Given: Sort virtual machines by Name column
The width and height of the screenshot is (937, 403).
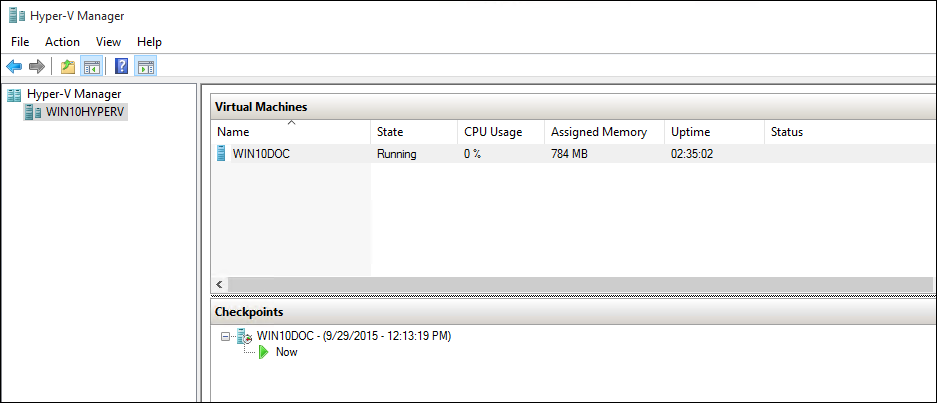Looking at the screenshot, I should point(233,132).
